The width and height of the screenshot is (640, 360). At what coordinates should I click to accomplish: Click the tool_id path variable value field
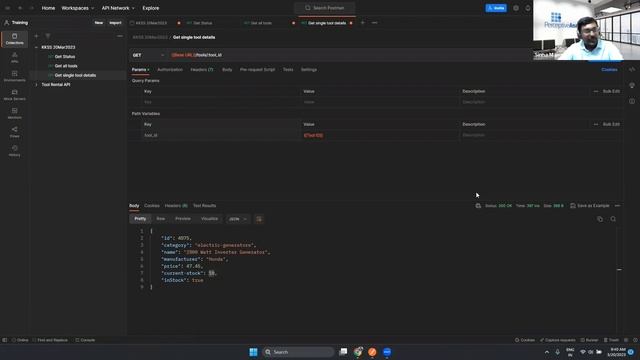coord(380,136)
